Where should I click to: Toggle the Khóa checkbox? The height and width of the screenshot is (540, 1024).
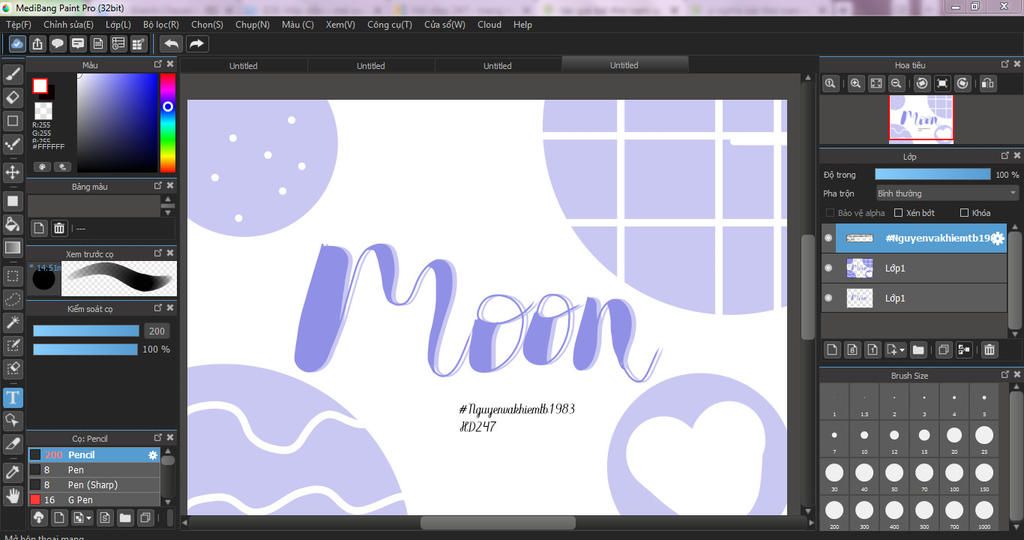pyautogui.click(x=964, y=213)
